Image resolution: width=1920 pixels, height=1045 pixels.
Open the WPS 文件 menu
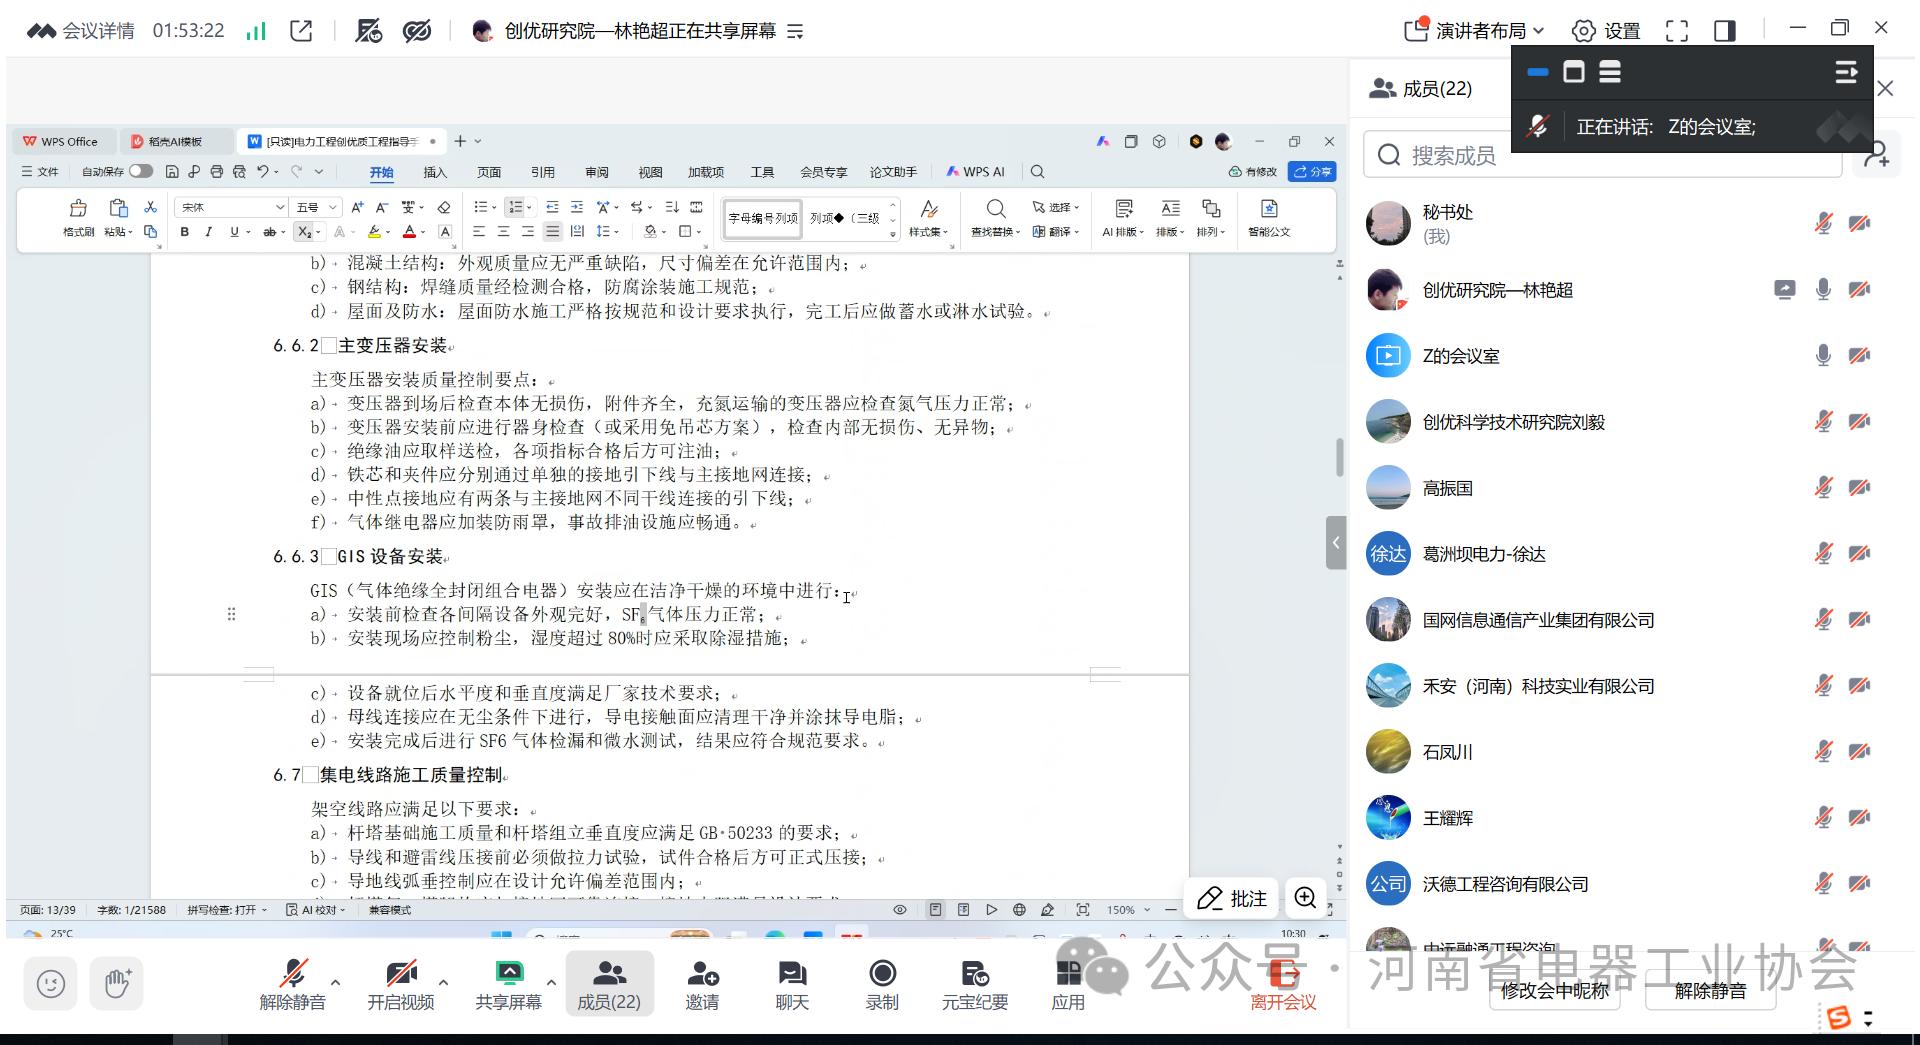tap(40, 172)
